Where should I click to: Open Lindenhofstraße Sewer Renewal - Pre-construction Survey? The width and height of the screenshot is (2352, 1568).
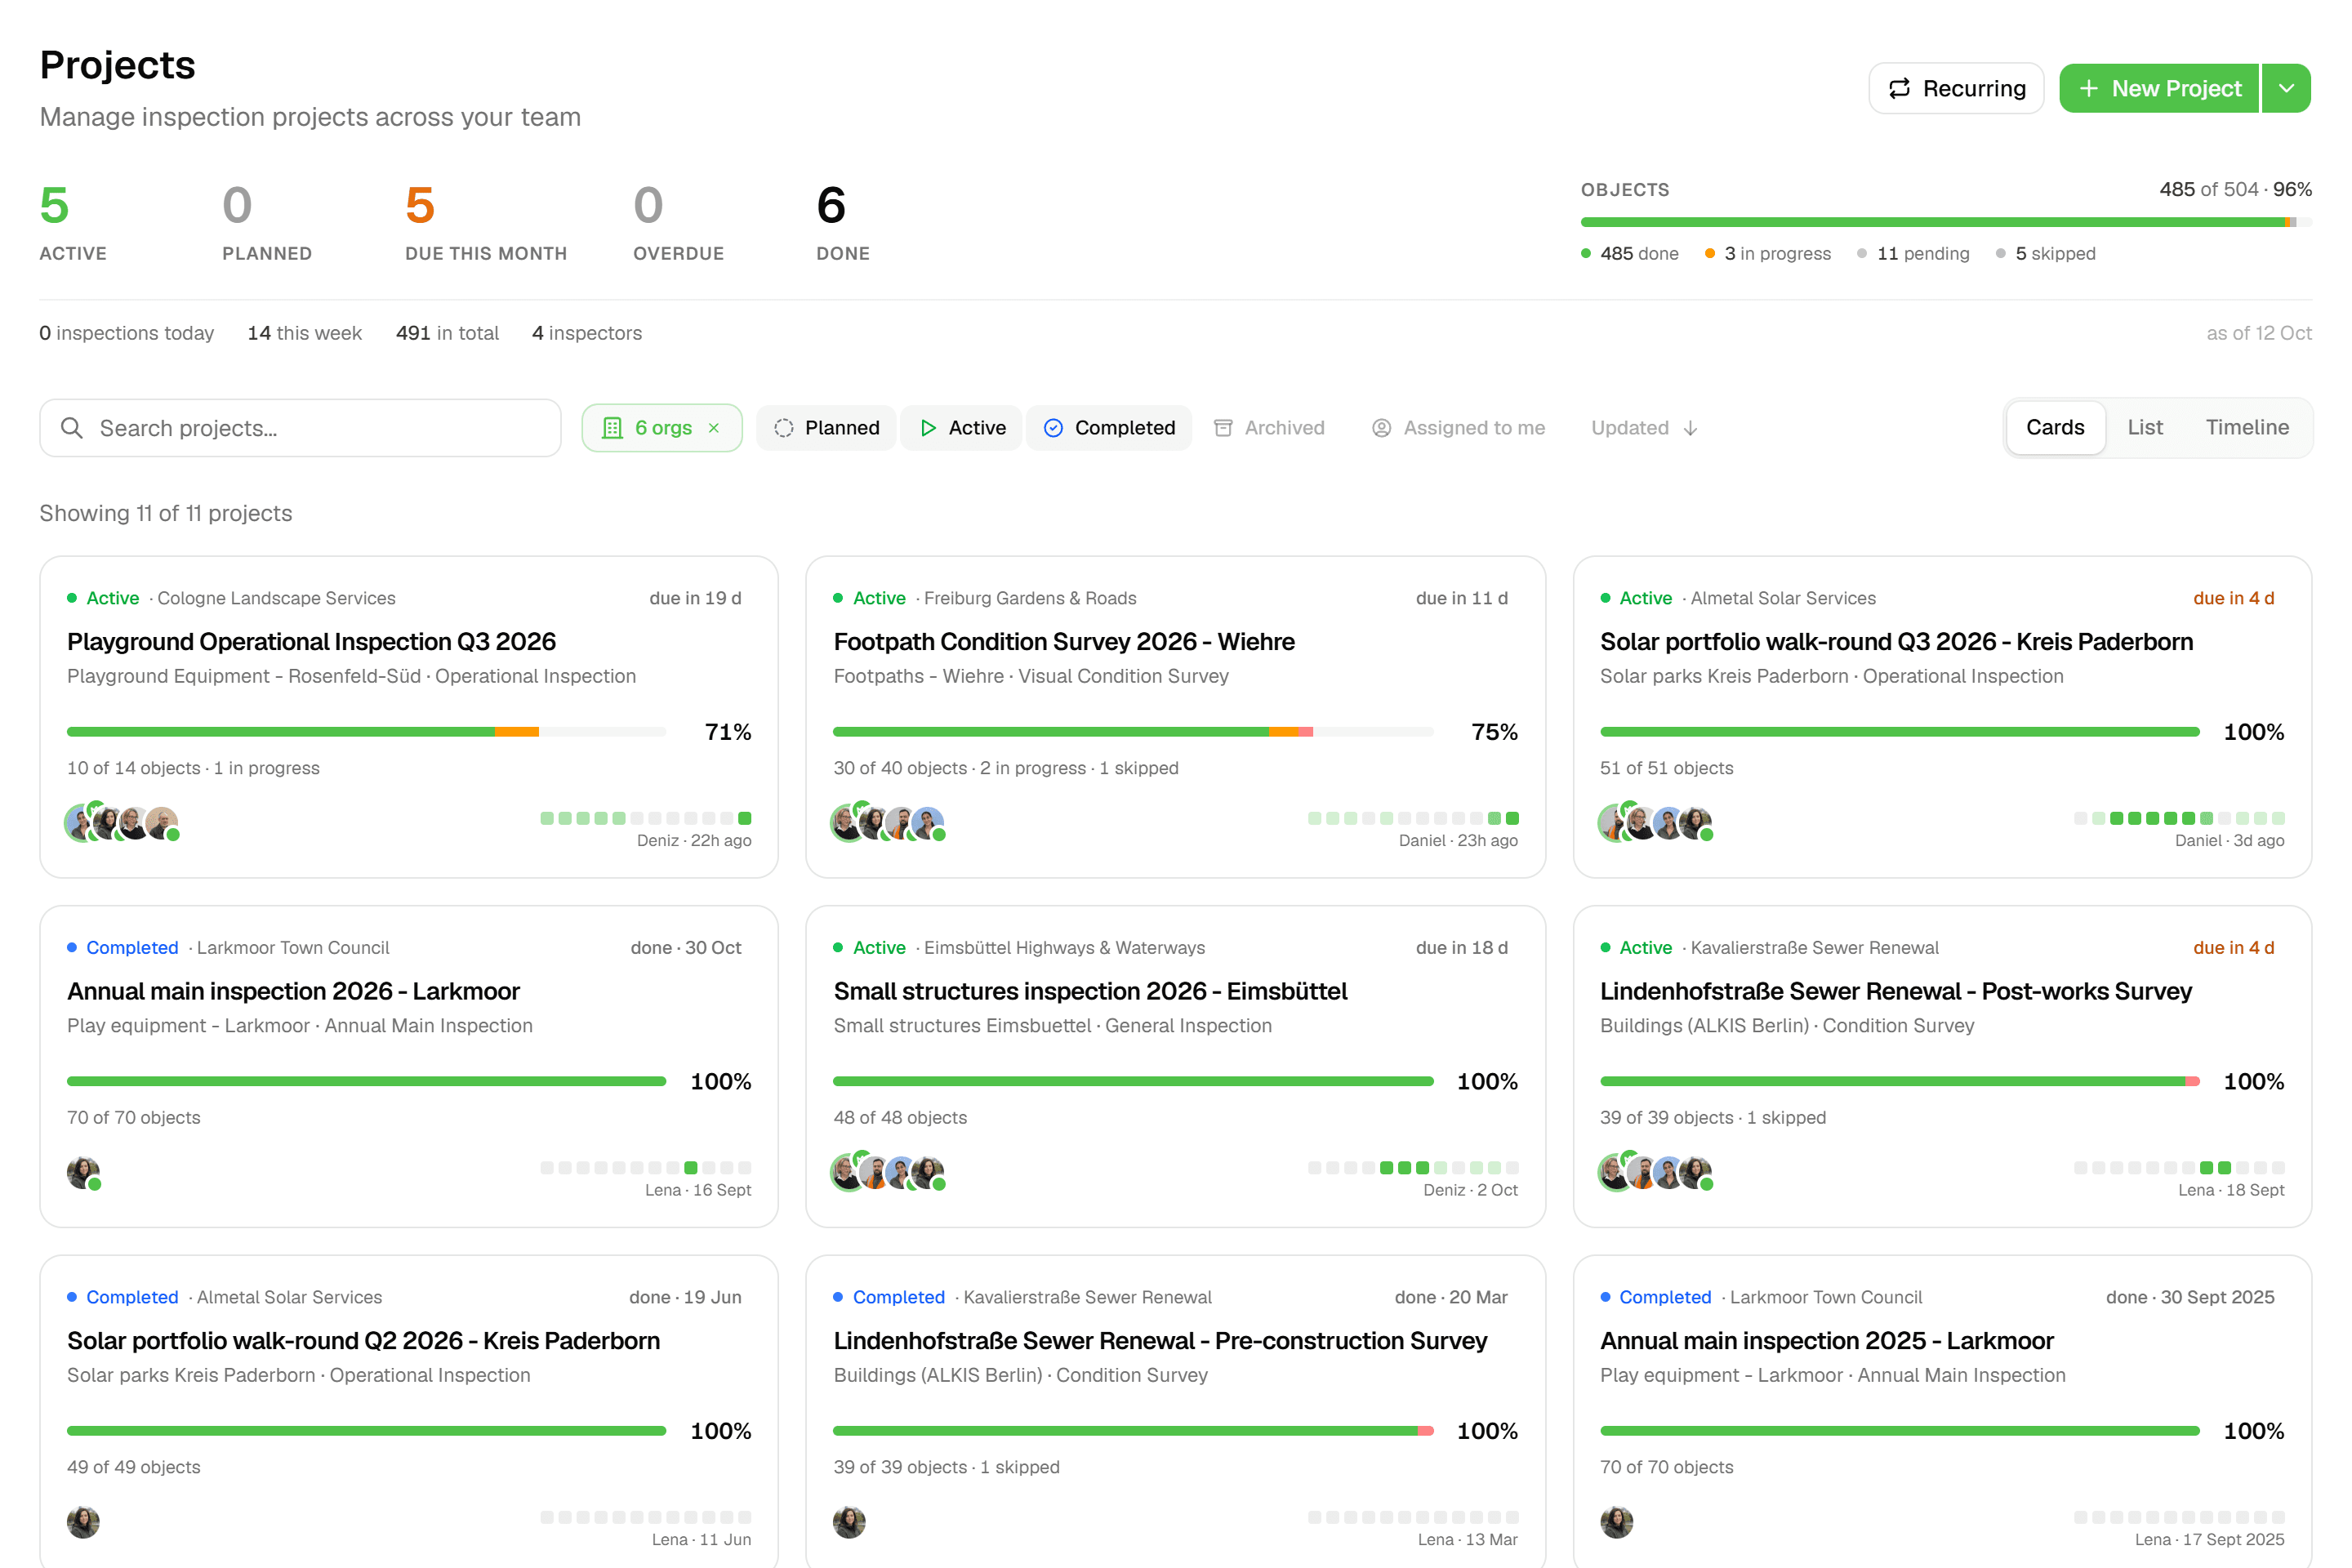[1160, 1341]
